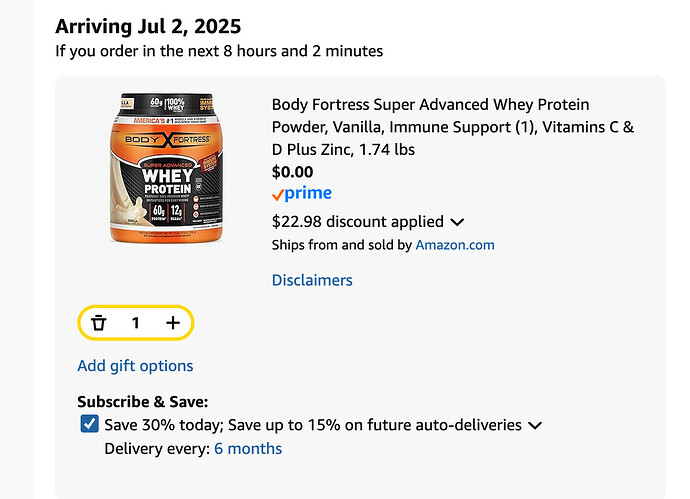
Task: Open the Amazon.com seller link
Action: (455, 245)
